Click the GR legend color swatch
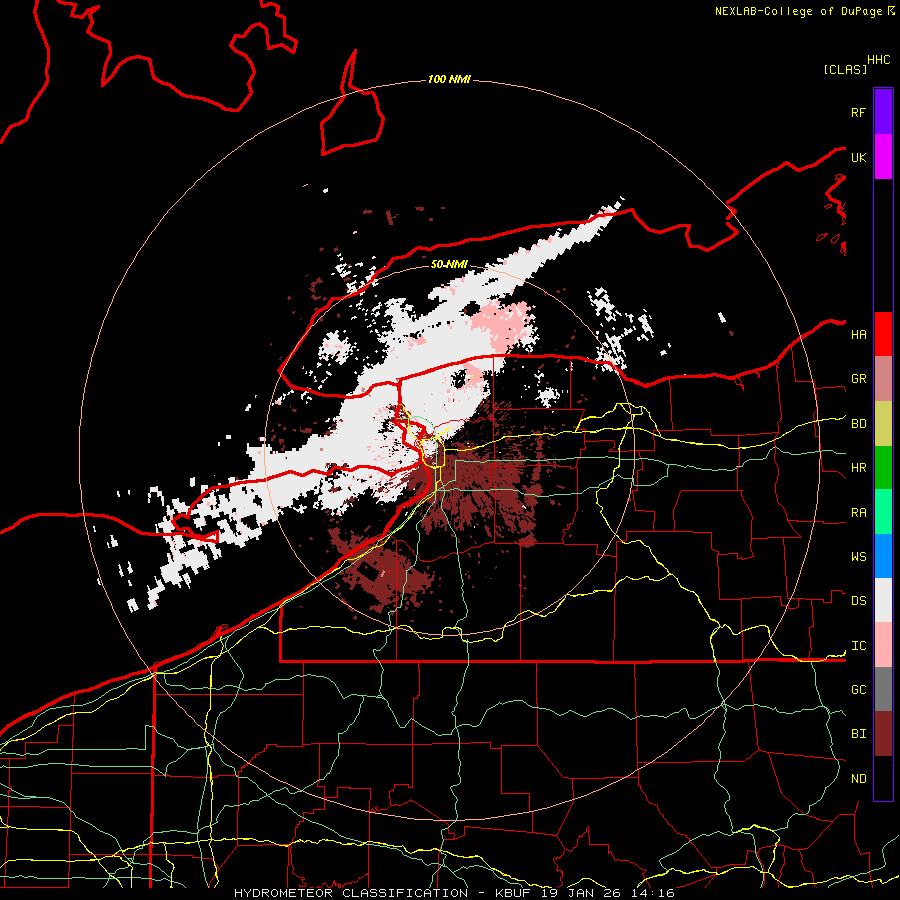The height and width of the screenshot is (900, 900). [x=883, y=378]
